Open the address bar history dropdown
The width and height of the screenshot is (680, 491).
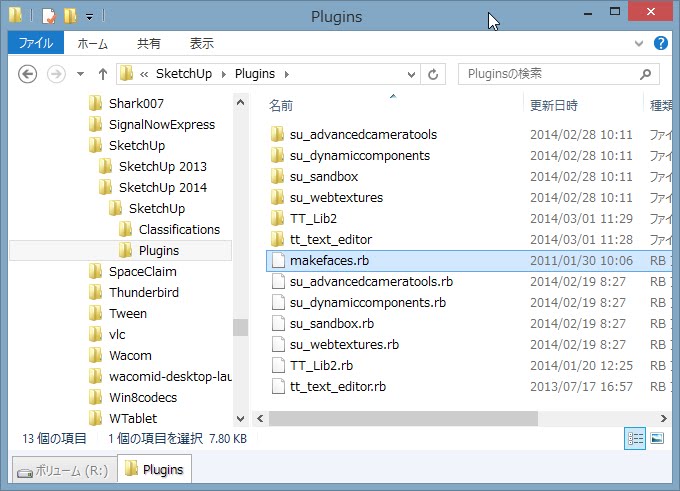click(x=412, y=75)
